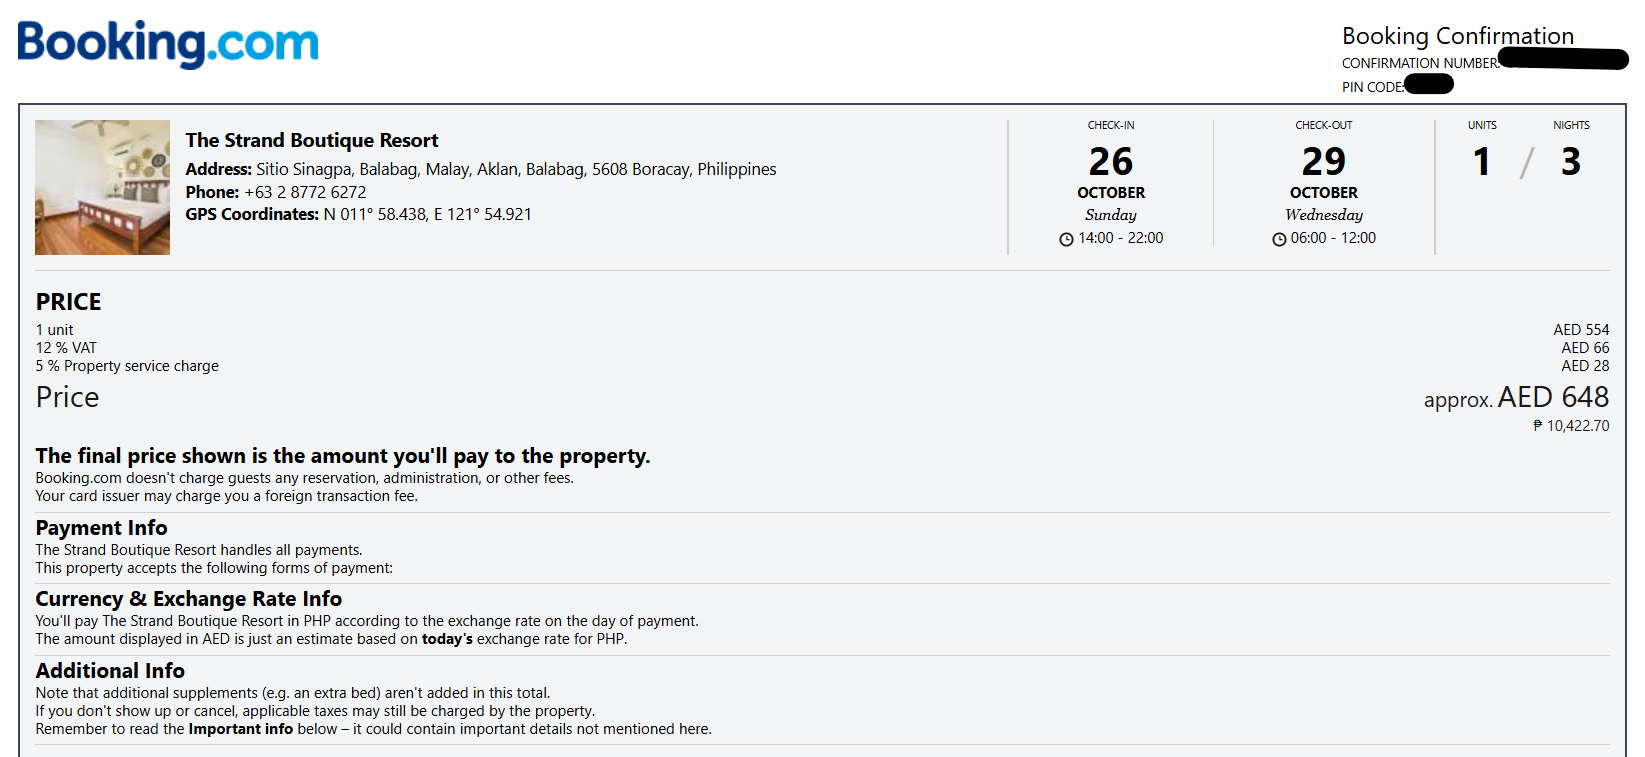Select The Strand Boutique Resort title
This screenshot has height=757, width=1645.
tap(312, 140)
